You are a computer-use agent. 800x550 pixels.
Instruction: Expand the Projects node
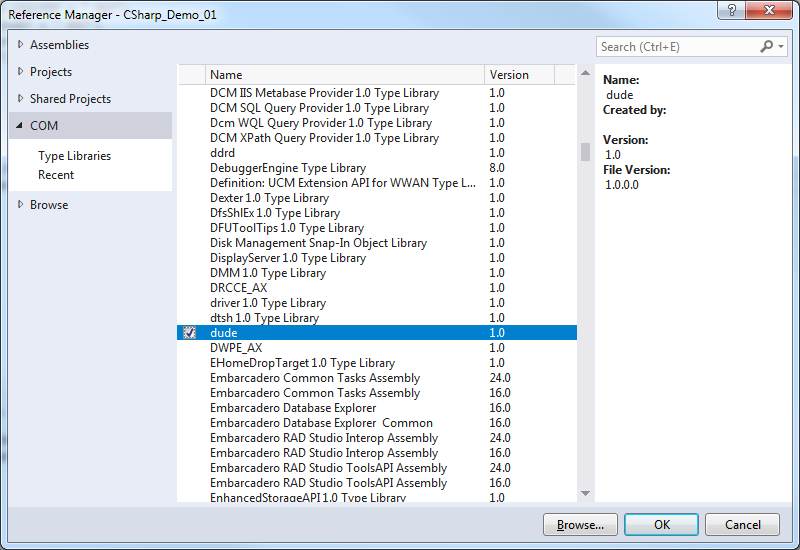20,71
